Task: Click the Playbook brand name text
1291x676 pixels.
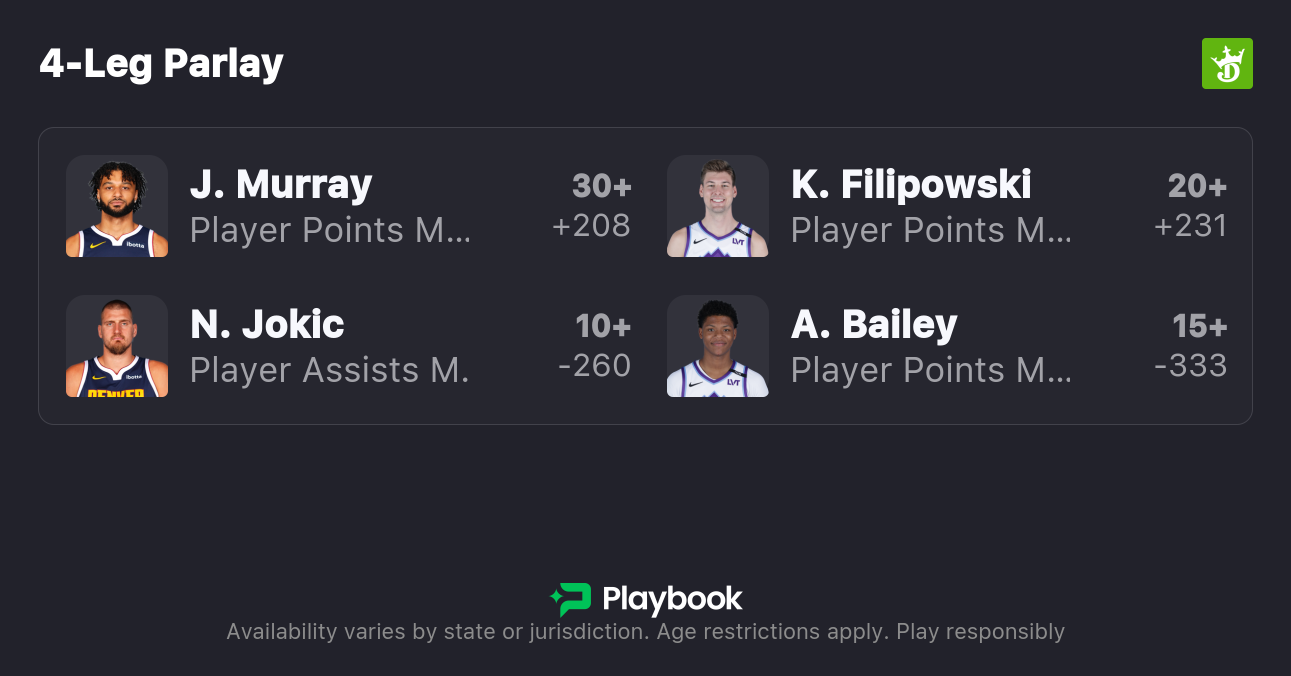Action: [672, 599]
